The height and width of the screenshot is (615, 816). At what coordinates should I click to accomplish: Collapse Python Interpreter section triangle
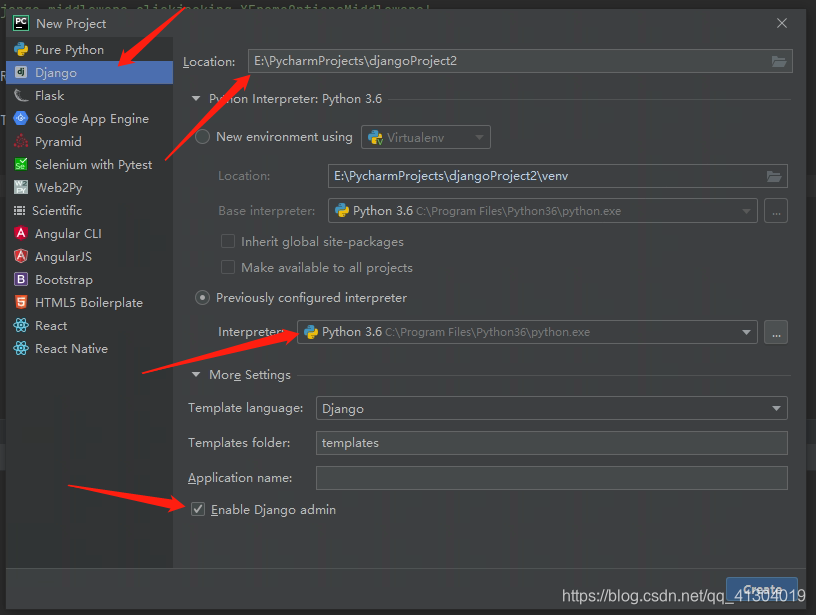point(196,98)
